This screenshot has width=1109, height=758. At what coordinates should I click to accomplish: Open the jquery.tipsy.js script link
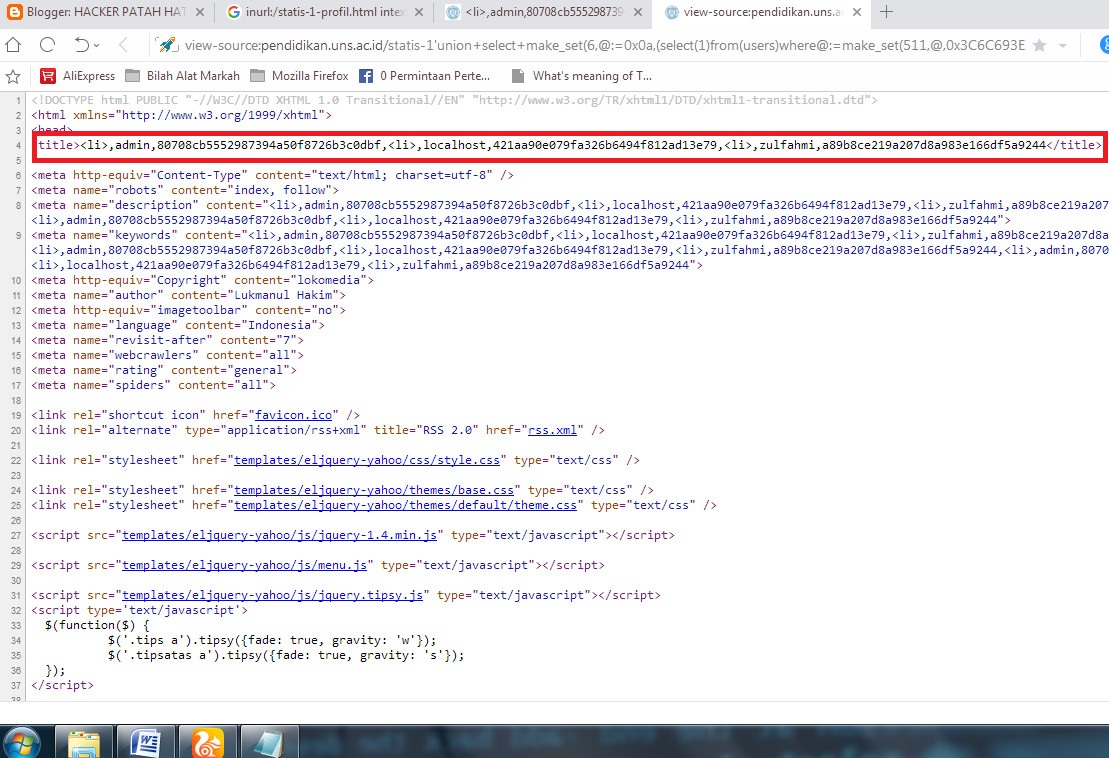click(272, 595)
